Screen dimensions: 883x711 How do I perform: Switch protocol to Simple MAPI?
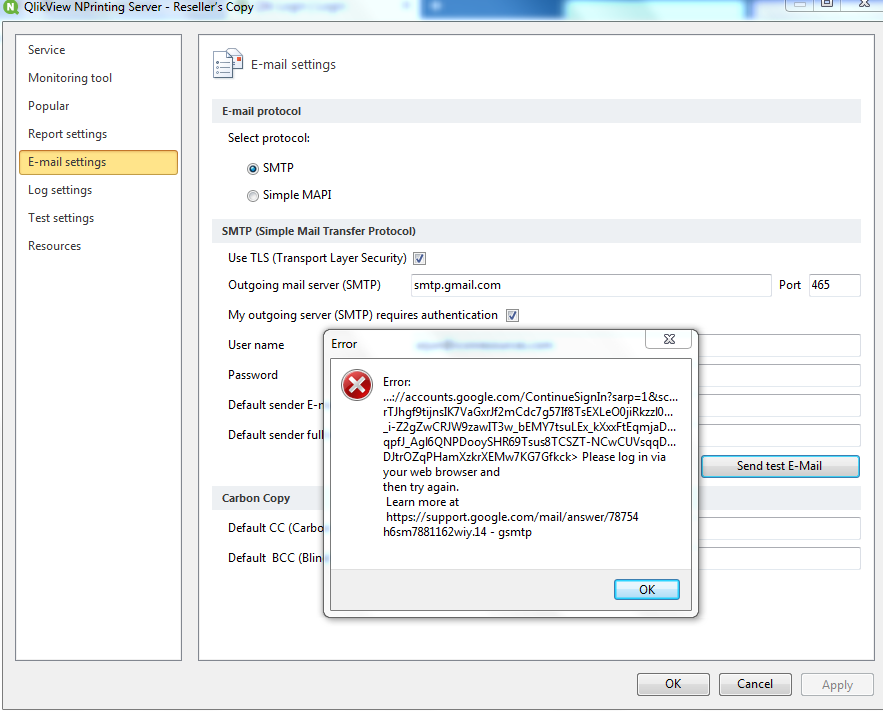point(252,196)
